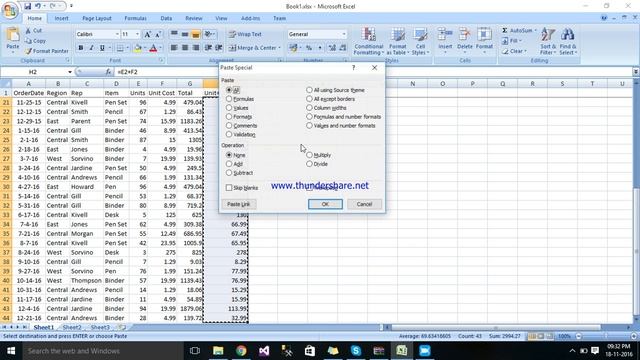This screenshot has height=360, width=640.
Task: Select the Formats radio option
Action: 229,117
